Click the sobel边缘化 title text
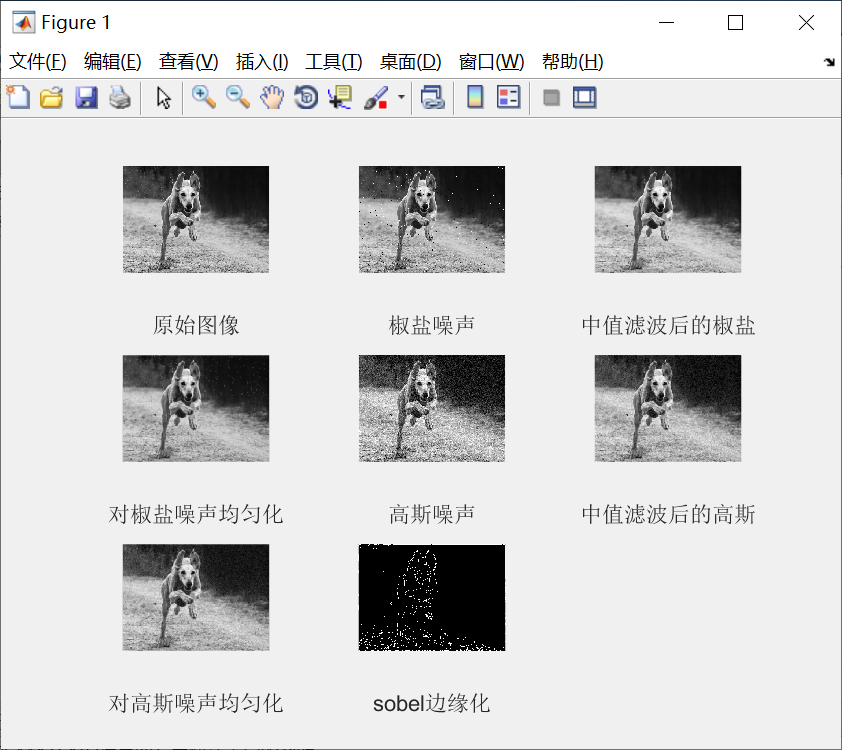The width and height of the screenshot is (842, 750). [x=432, y=703]
